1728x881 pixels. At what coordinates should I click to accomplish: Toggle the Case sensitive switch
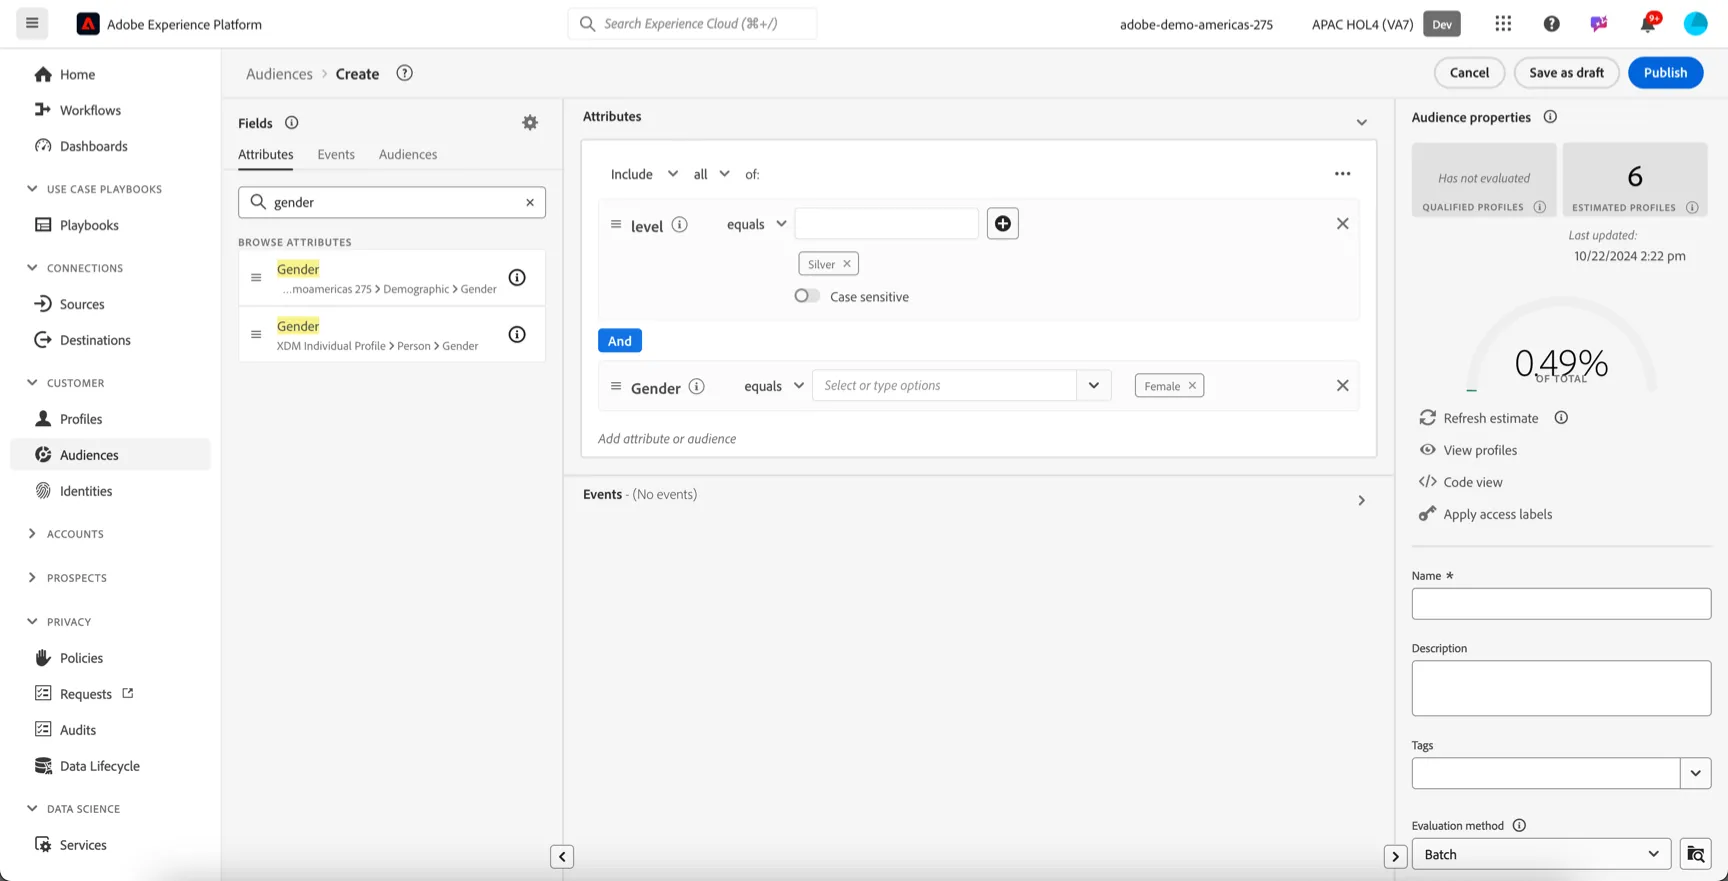807,296
